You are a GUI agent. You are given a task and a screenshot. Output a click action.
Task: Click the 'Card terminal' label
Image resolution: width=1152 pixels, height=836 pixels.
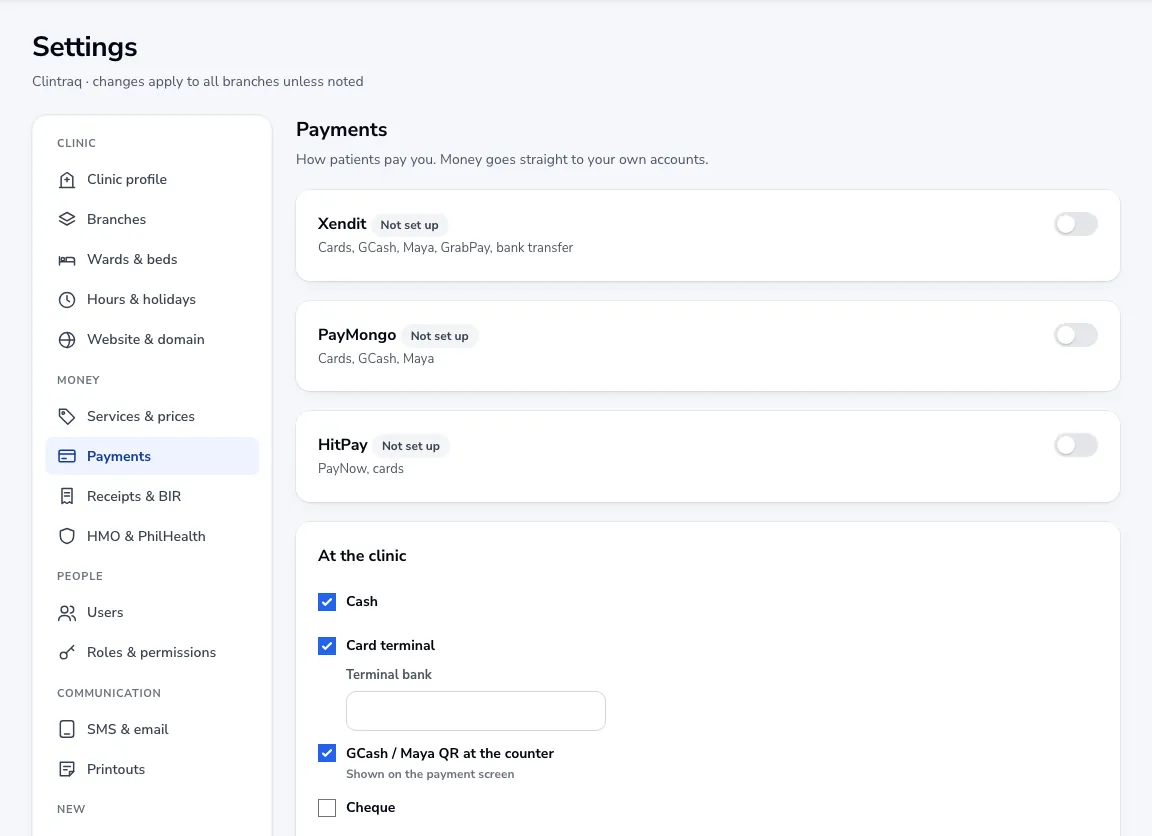point(390,646)
